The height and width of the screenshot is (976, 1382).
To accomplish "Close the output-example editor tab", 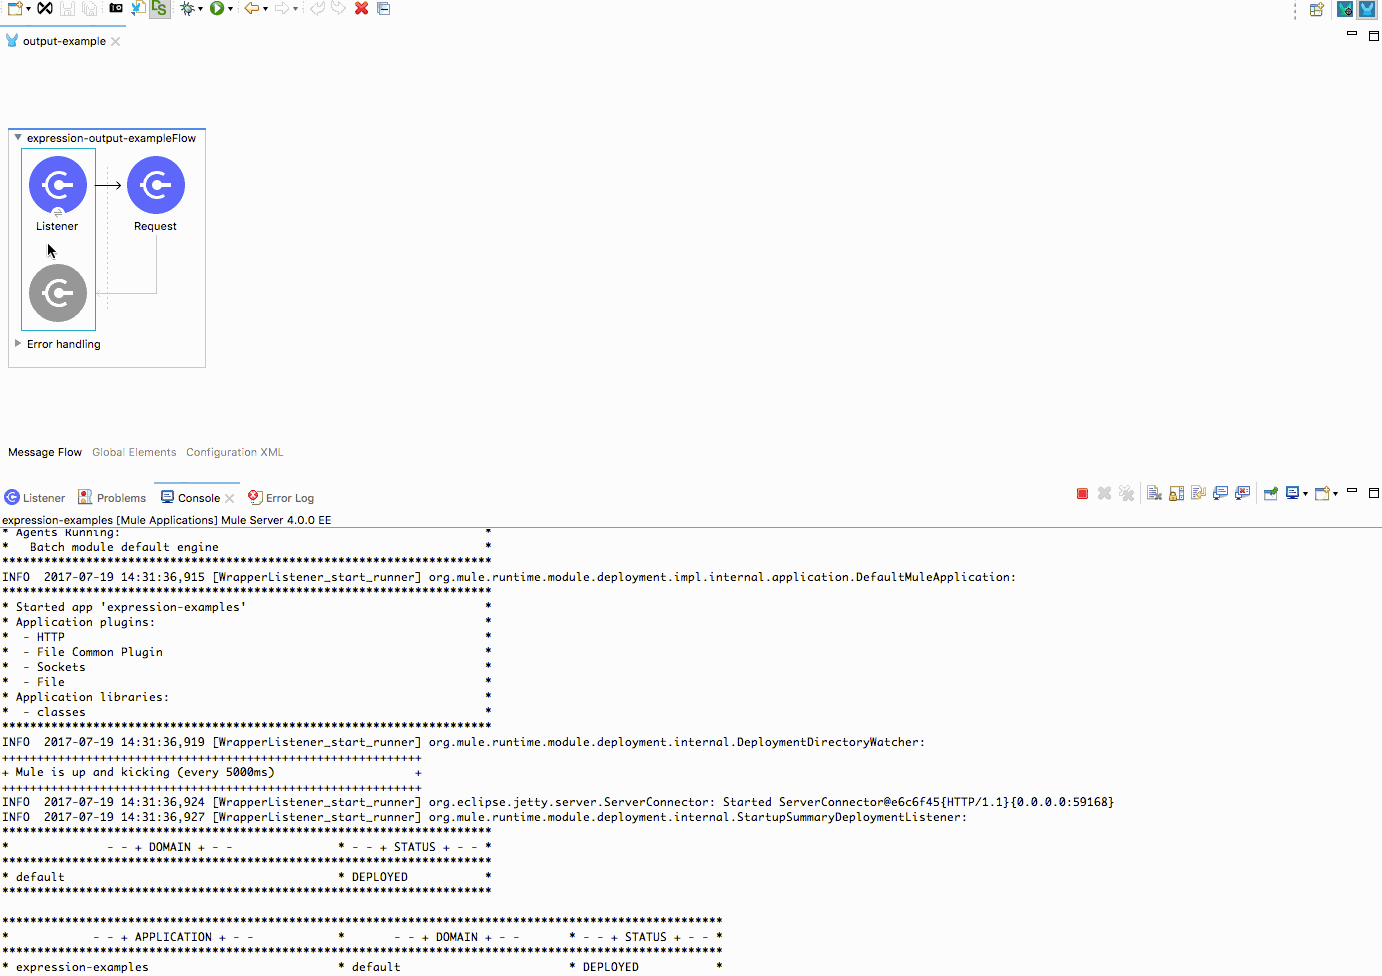I will click(116, 42).
